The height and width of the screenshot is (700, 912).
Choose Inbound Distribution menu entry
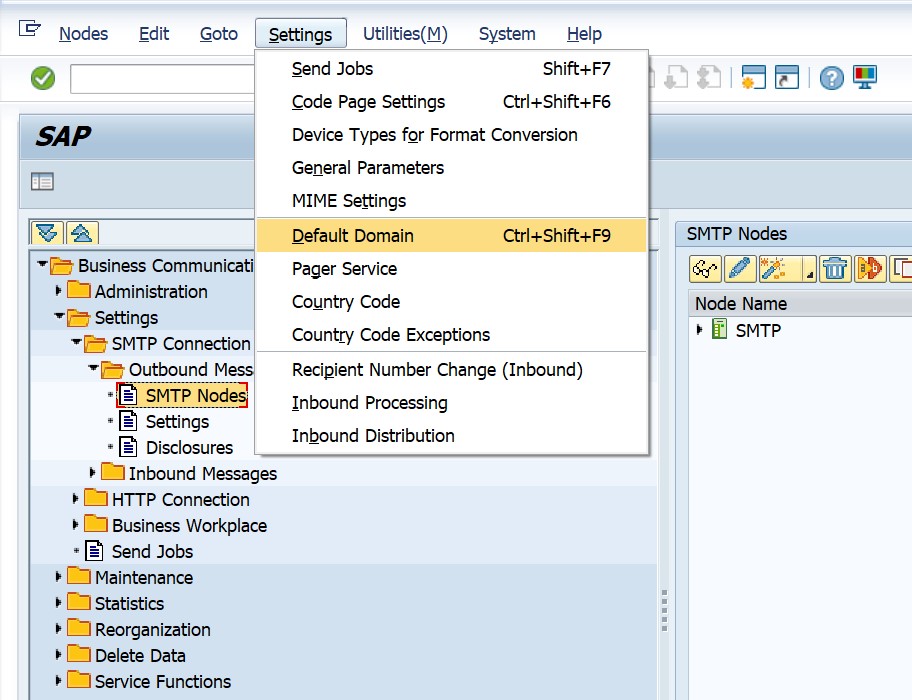(451, 436)
